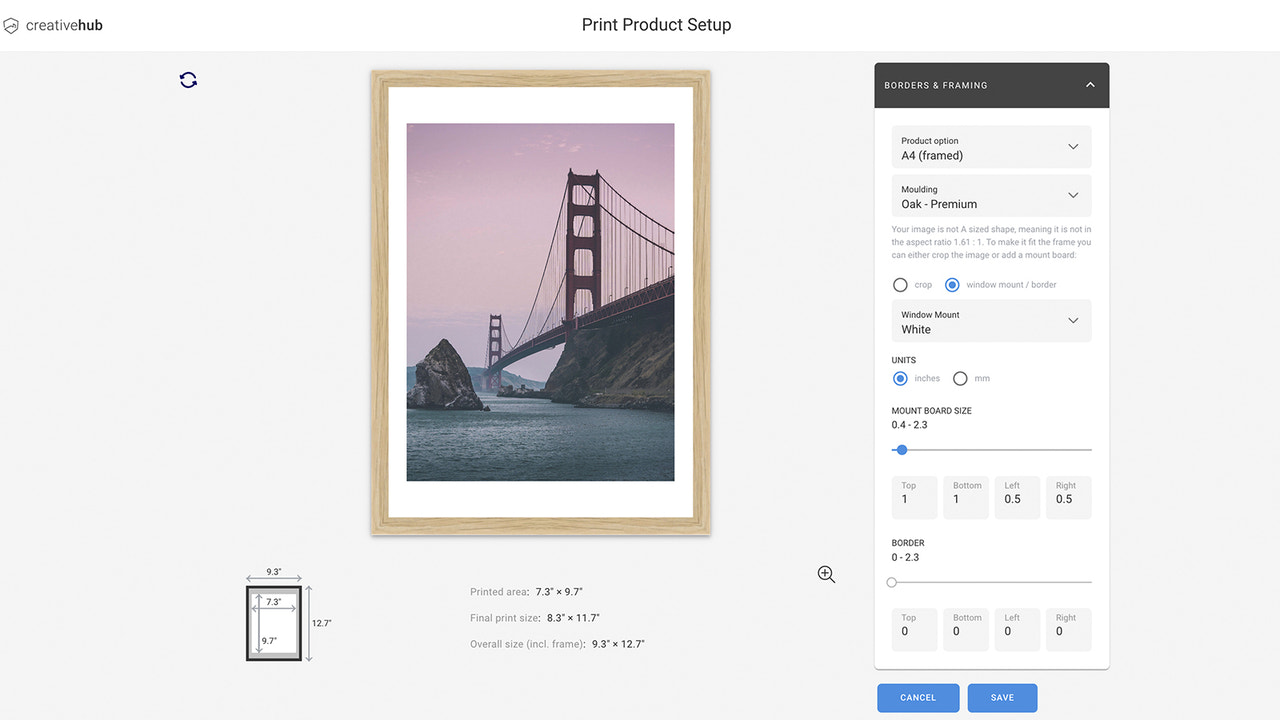Enable the crop option
Viewport: 1280px width, 720px height.
tap(899, 284)
